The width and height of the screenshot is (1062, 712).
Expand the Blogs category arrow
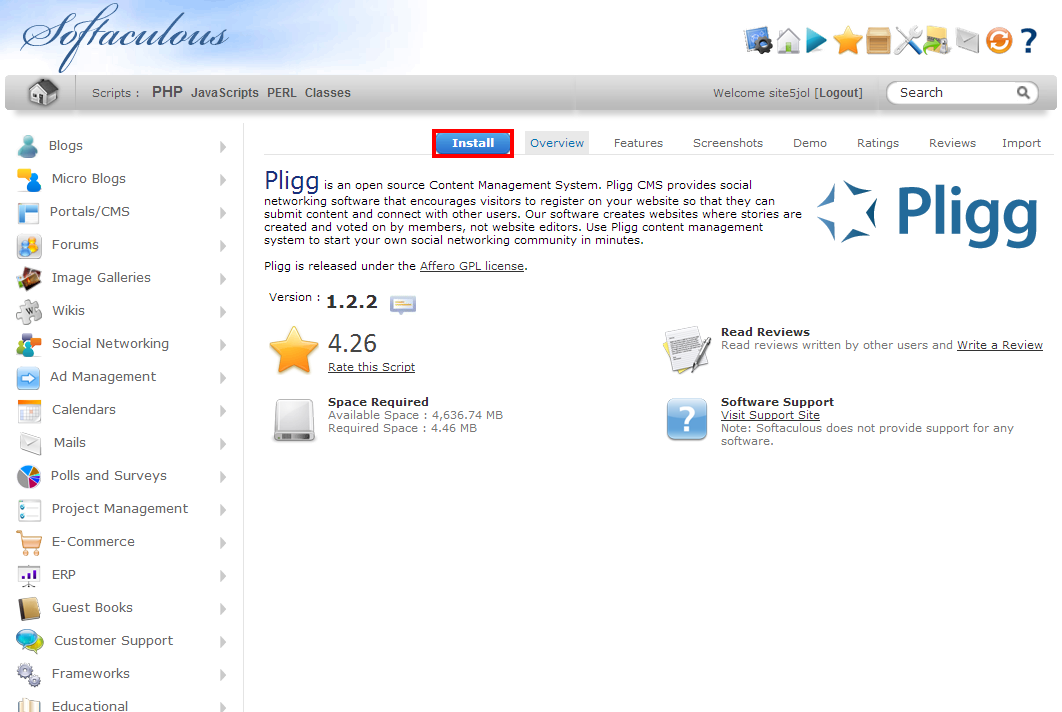coord(223,147)
